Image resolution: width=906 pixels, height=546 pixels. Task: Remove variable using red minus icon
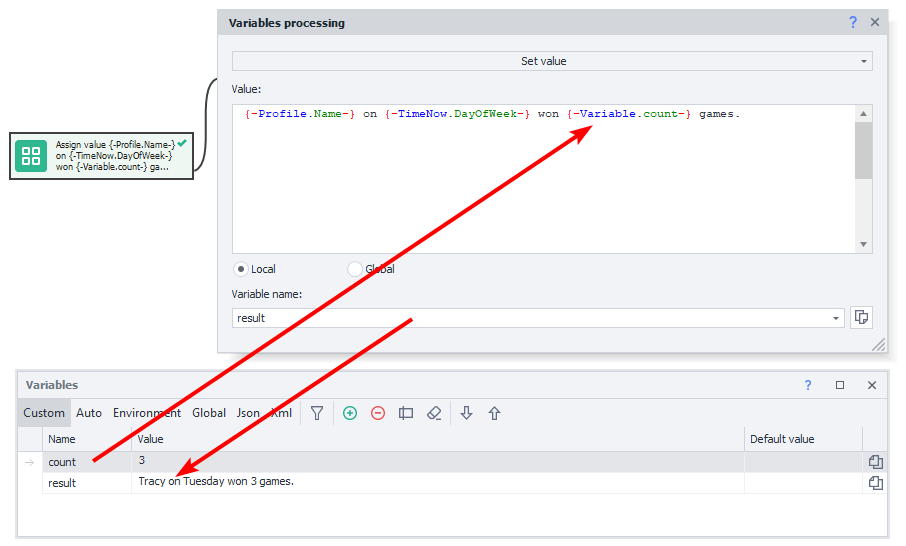coord(378,413)
